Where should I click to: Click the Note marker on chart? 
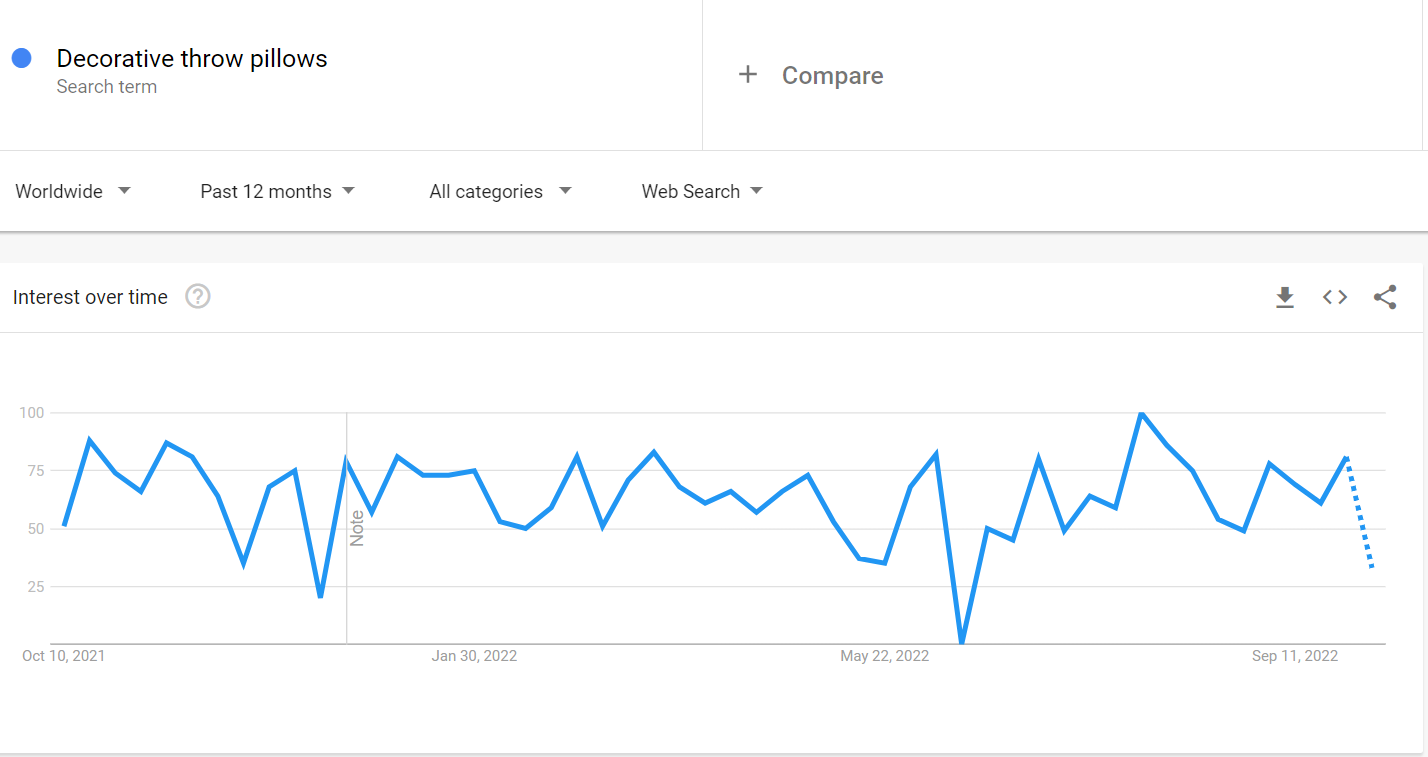pos(357,528)
